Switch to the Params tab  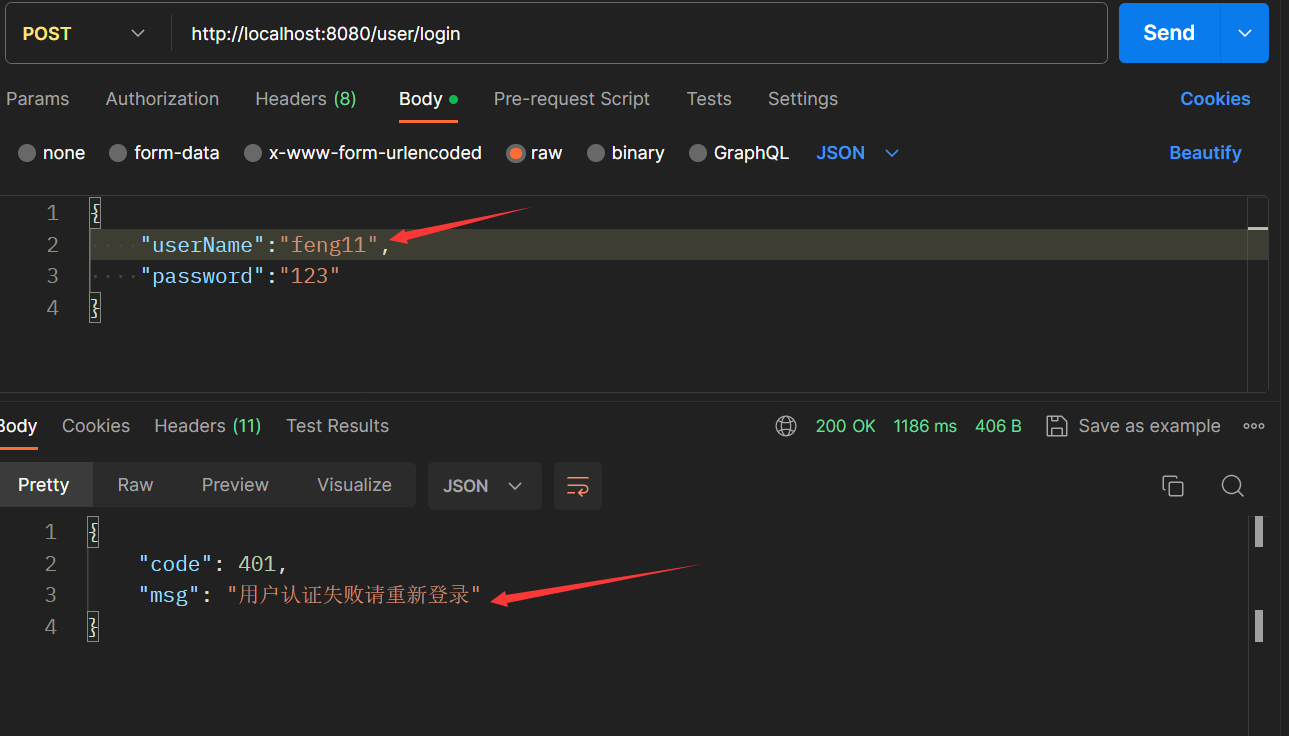[38, 99]
